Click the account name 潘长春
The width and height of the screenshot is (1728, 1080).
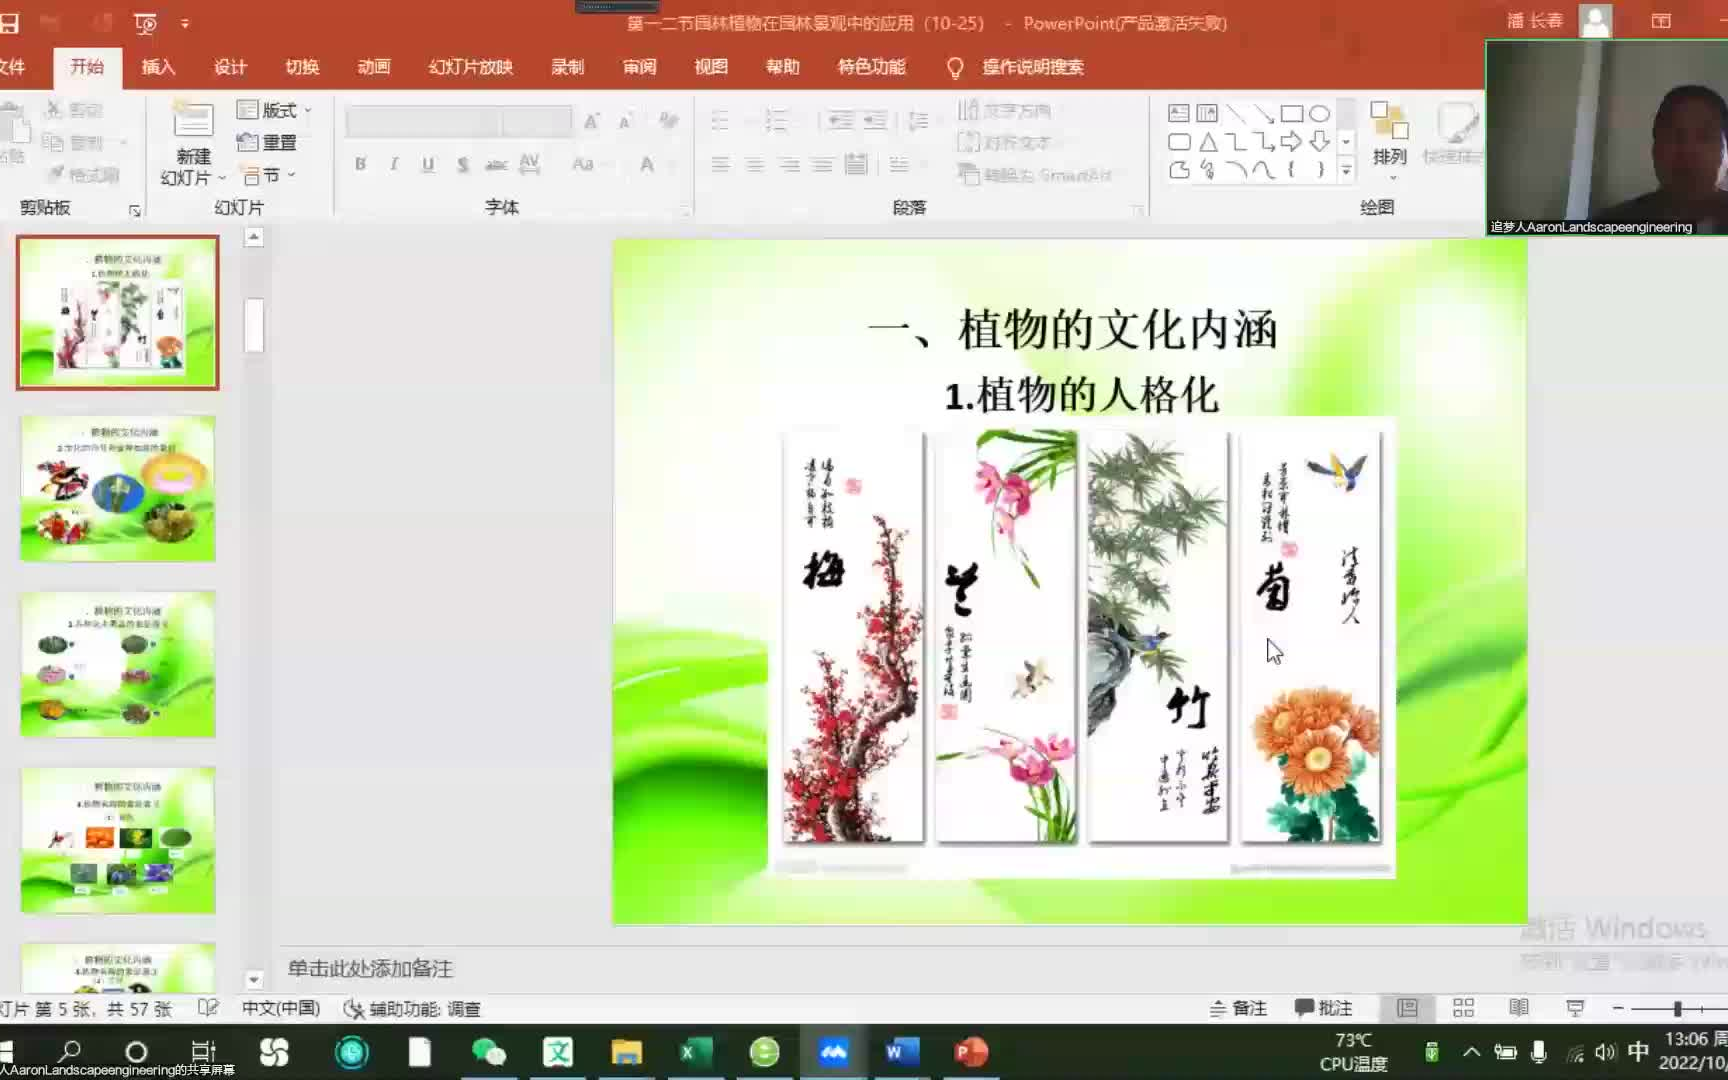1534,21
